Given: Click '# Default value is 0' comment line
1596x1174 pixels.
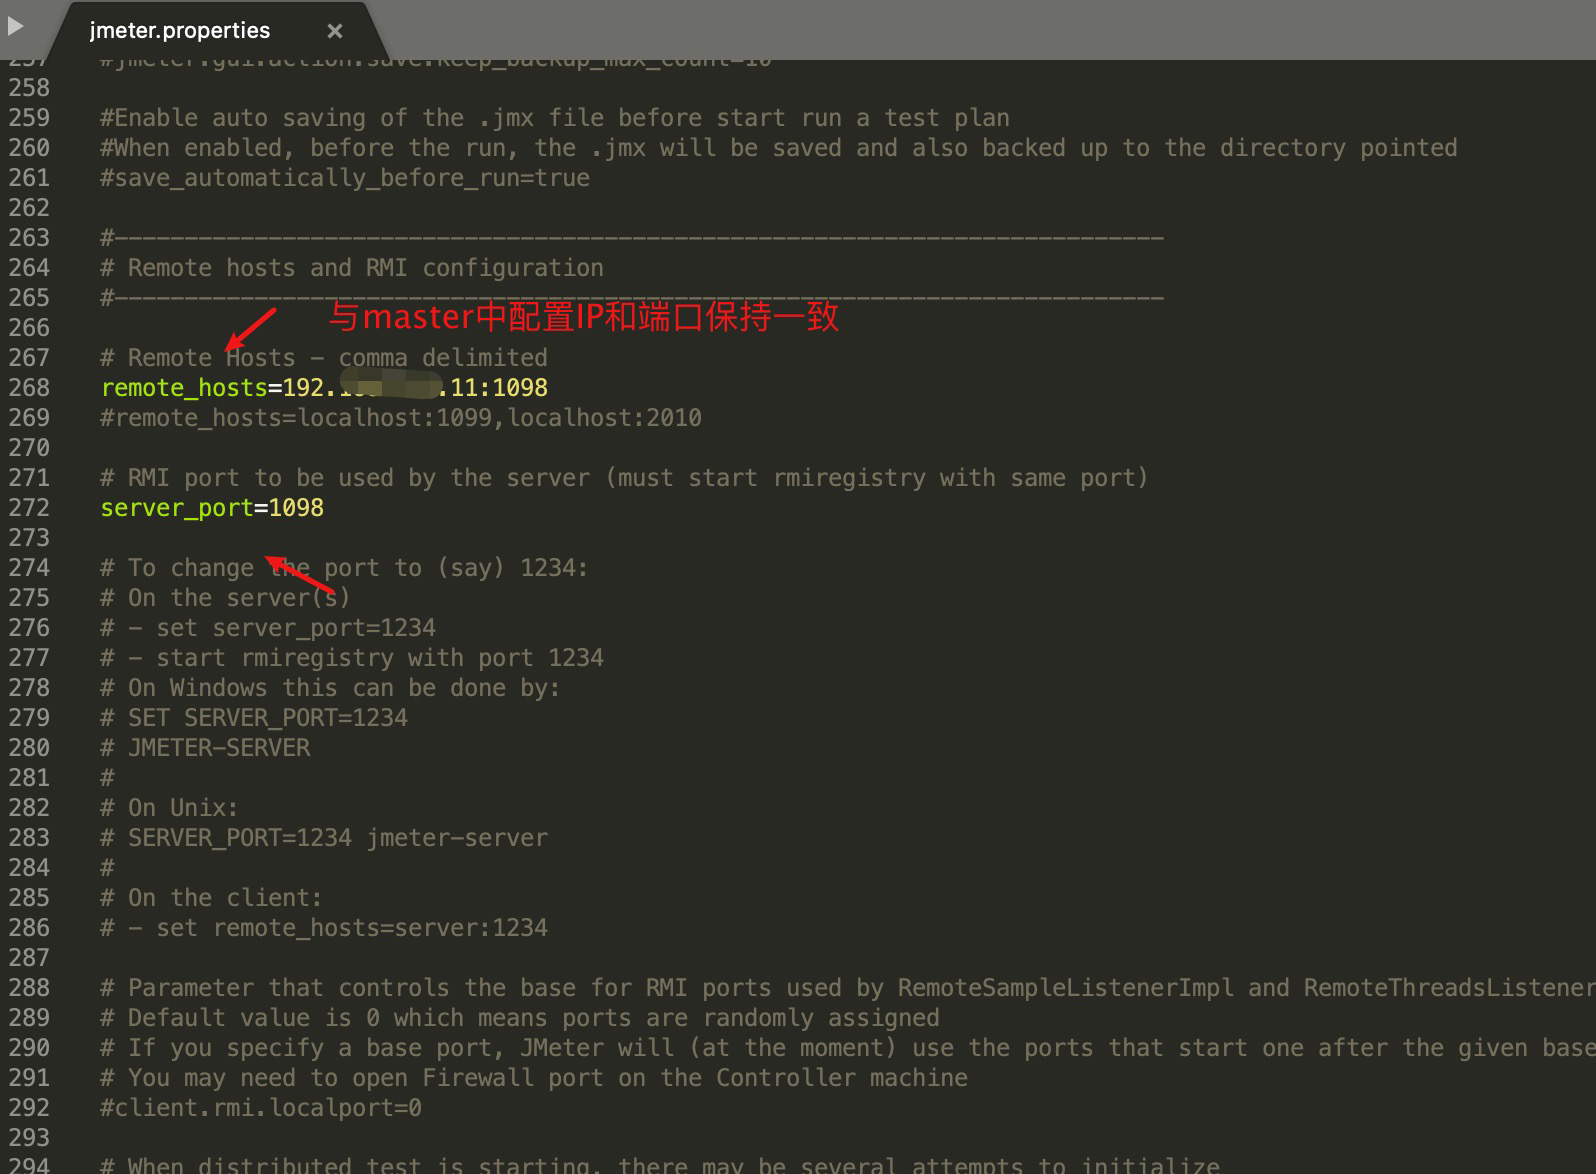Looking at the screenshot, I should (520, 1018).
